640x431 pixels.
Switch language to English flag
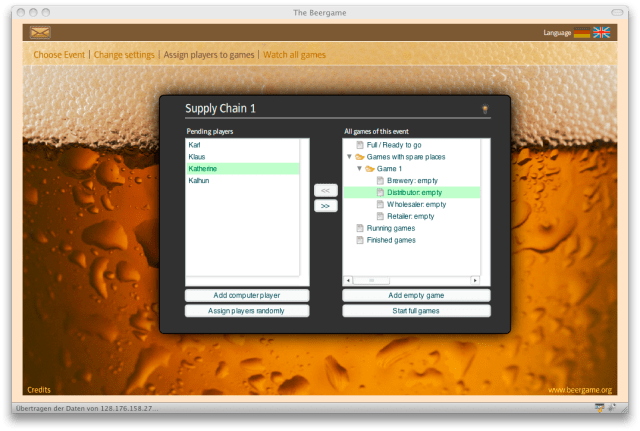point(601,33)
